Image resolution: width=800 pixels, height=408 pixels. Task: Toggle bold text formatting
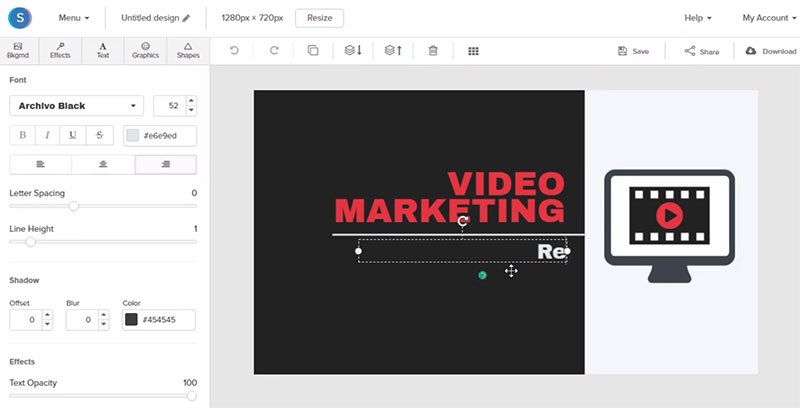click(22, 136)
